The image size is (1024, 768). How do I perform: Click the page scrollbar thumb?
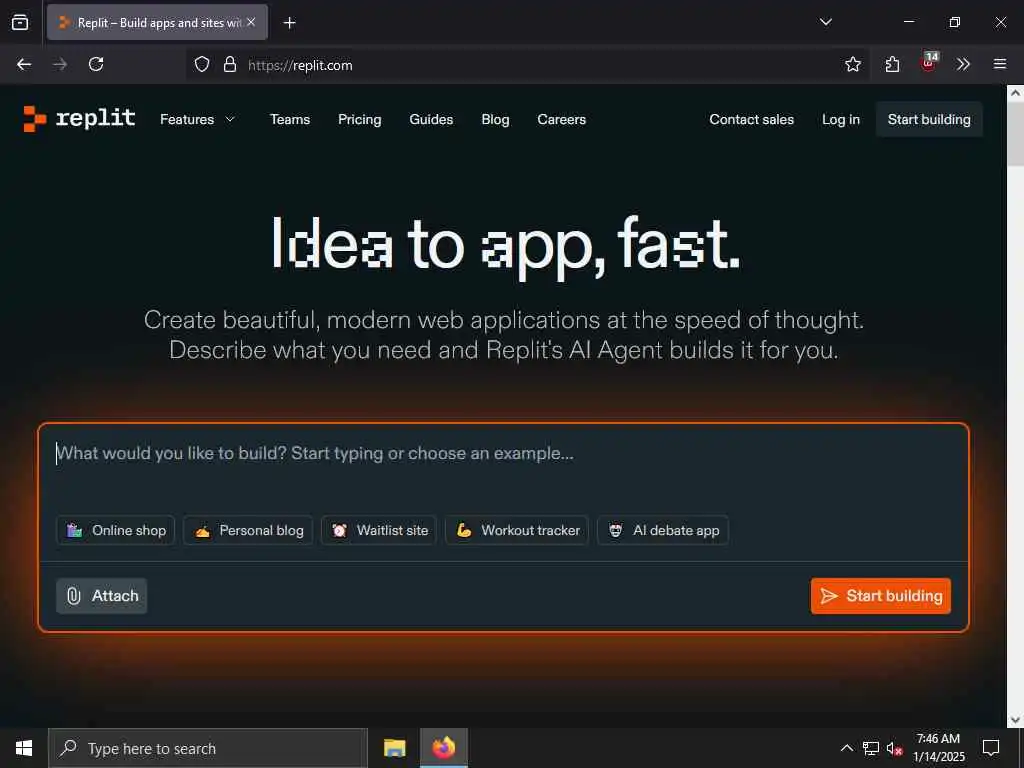tap(1015, 135)
